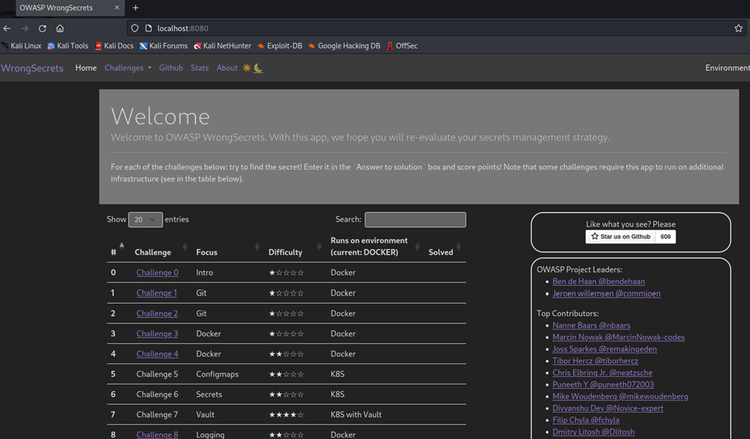Open the Kali Linux bookmark
This screenshot has width=750, height=439.
click(x=22, y=46)
